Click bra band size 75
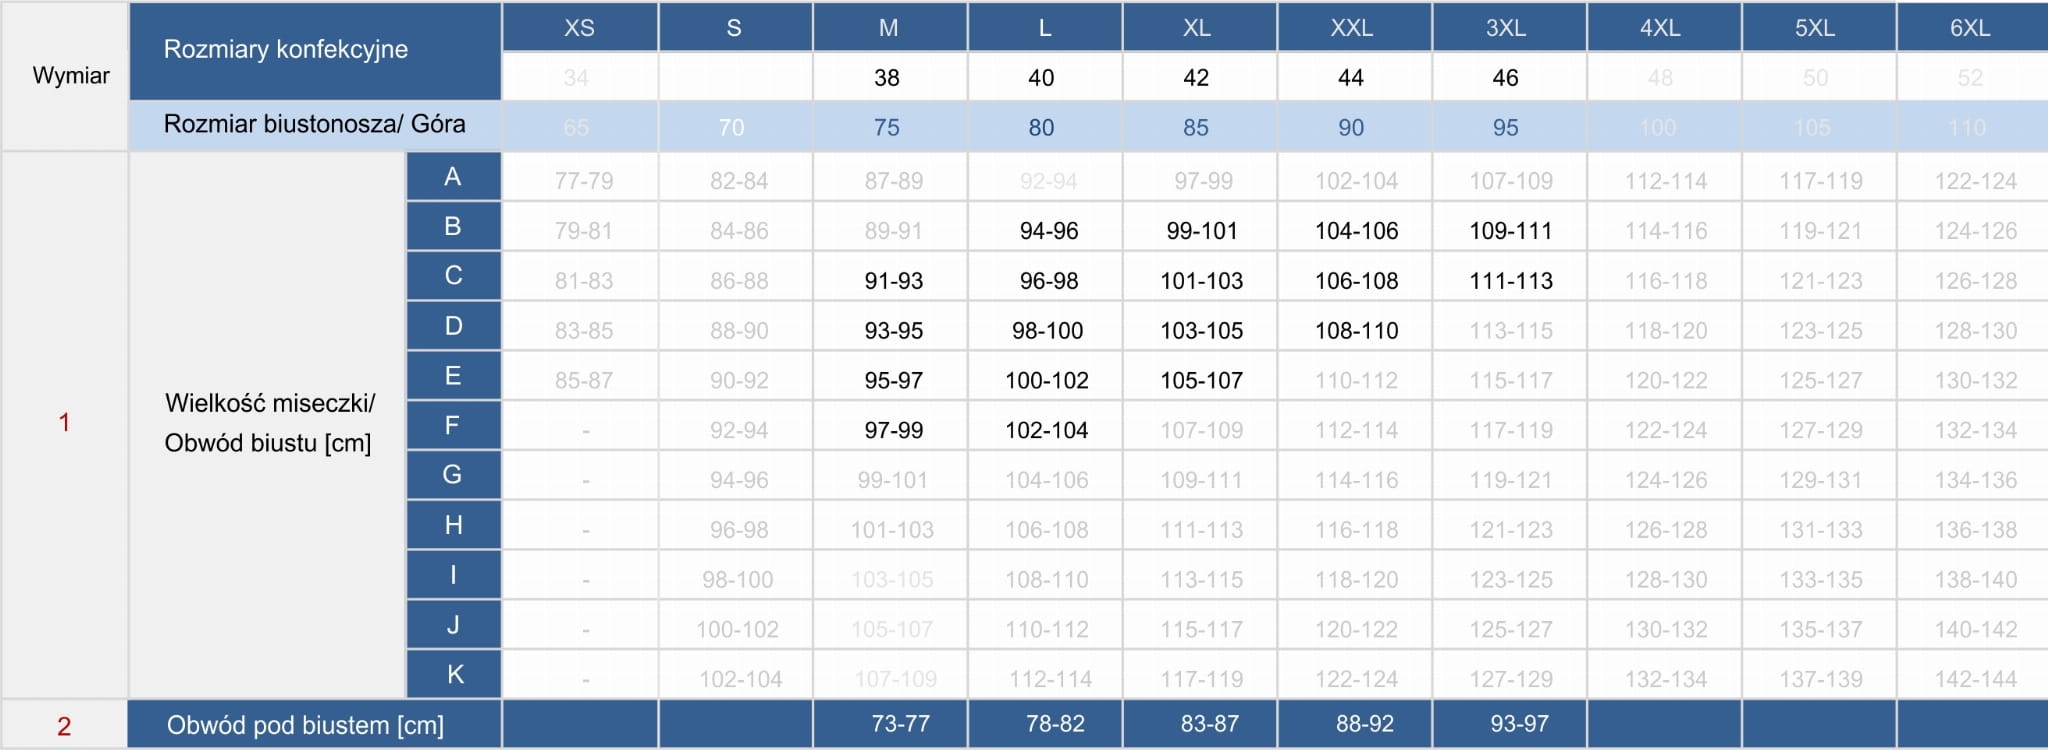The width and height of the screenshot is (2048, 750). [887, 128]
